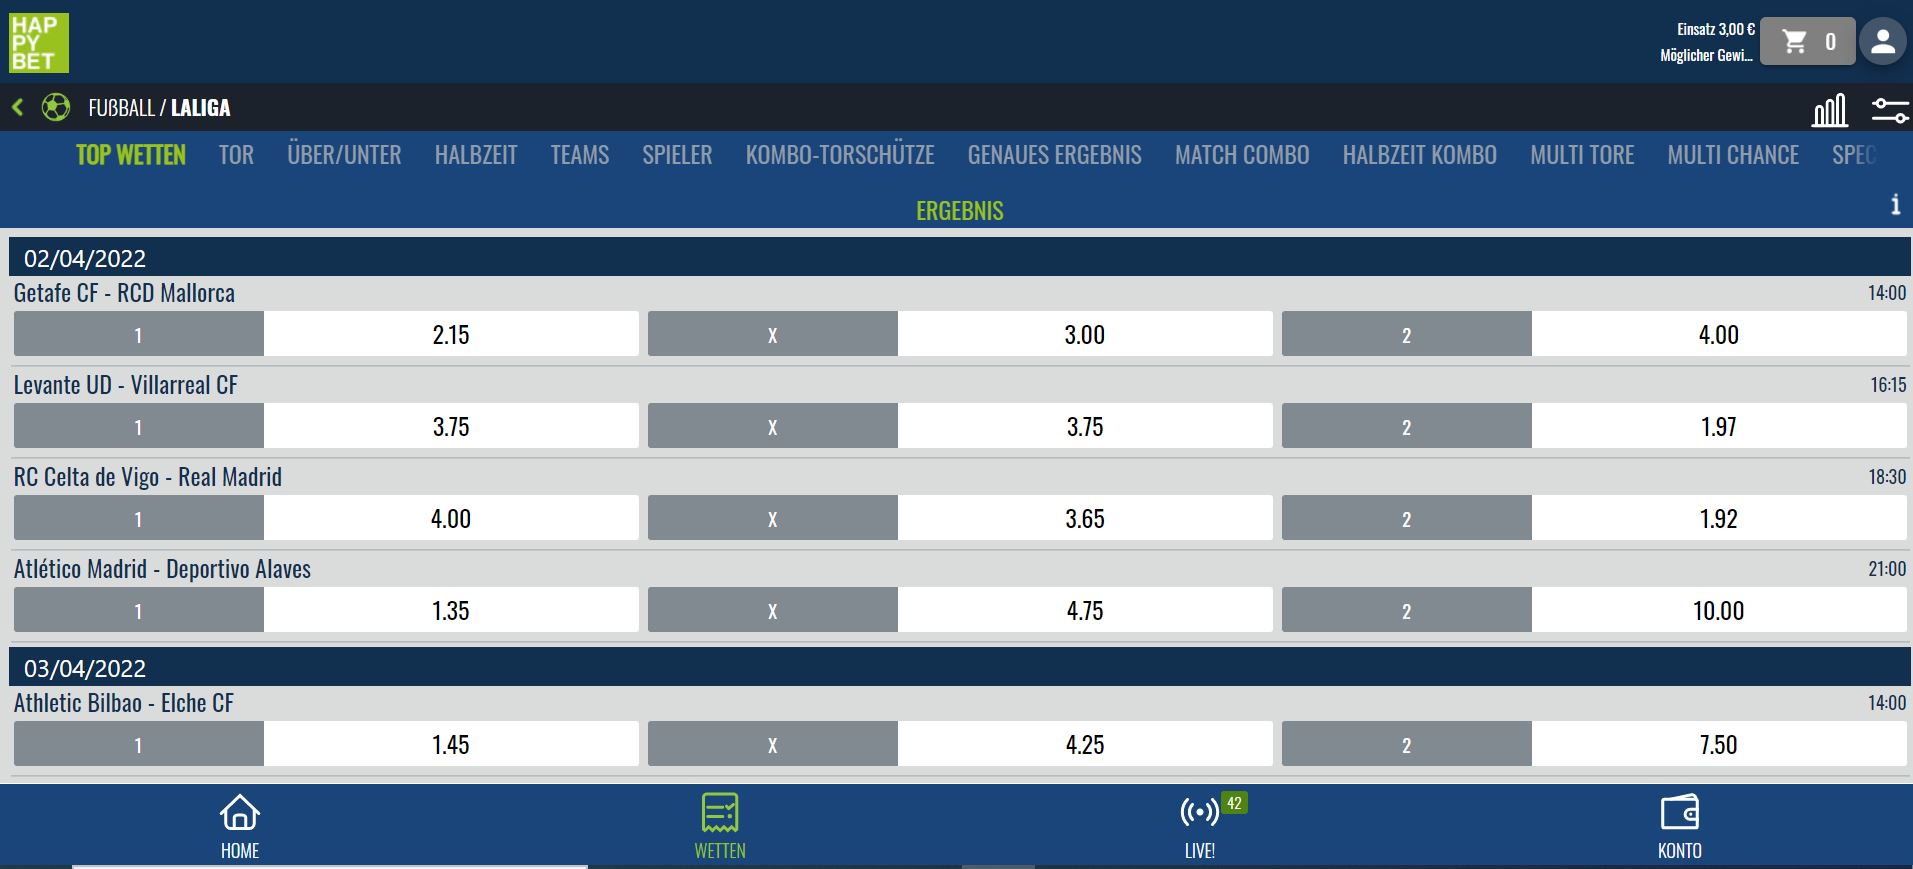Open Konto wallet section
This screenshot has height=869, width=1913.
[x=1680, y=826]
